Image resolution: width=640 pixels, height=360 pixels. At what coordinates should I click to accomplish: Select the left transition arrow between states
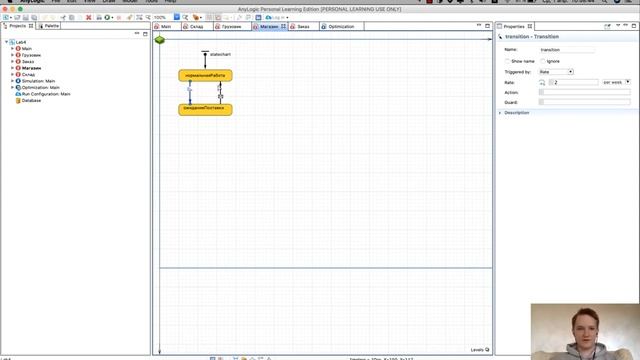pos(190,93)
